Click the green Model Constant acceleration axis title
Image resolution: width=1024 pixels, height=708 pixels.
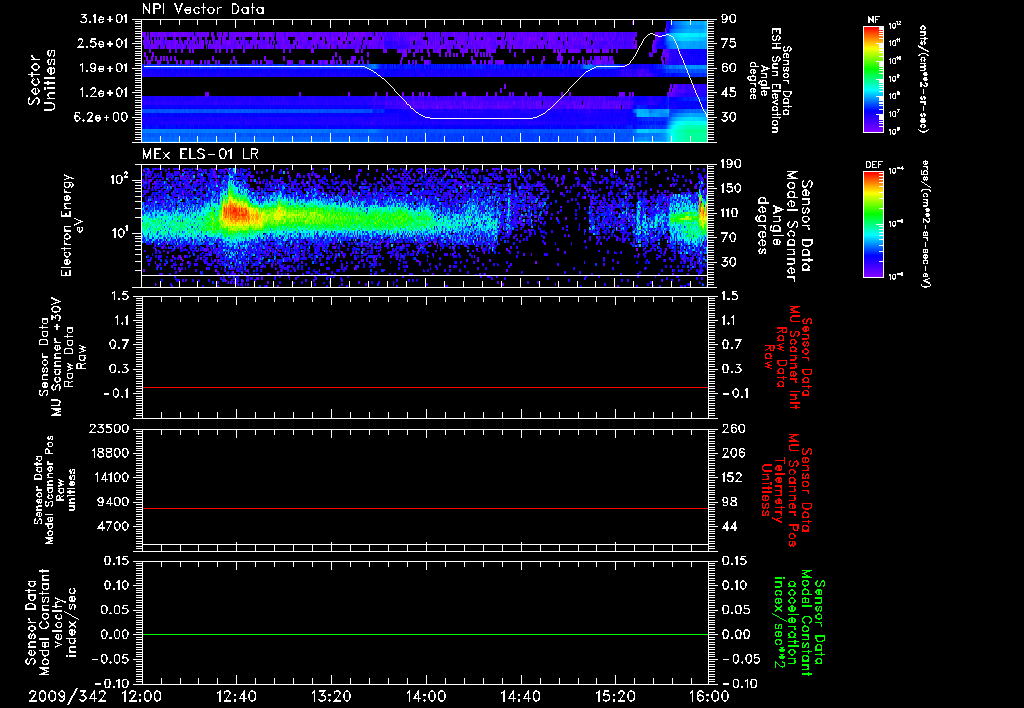tap(798, 624)
